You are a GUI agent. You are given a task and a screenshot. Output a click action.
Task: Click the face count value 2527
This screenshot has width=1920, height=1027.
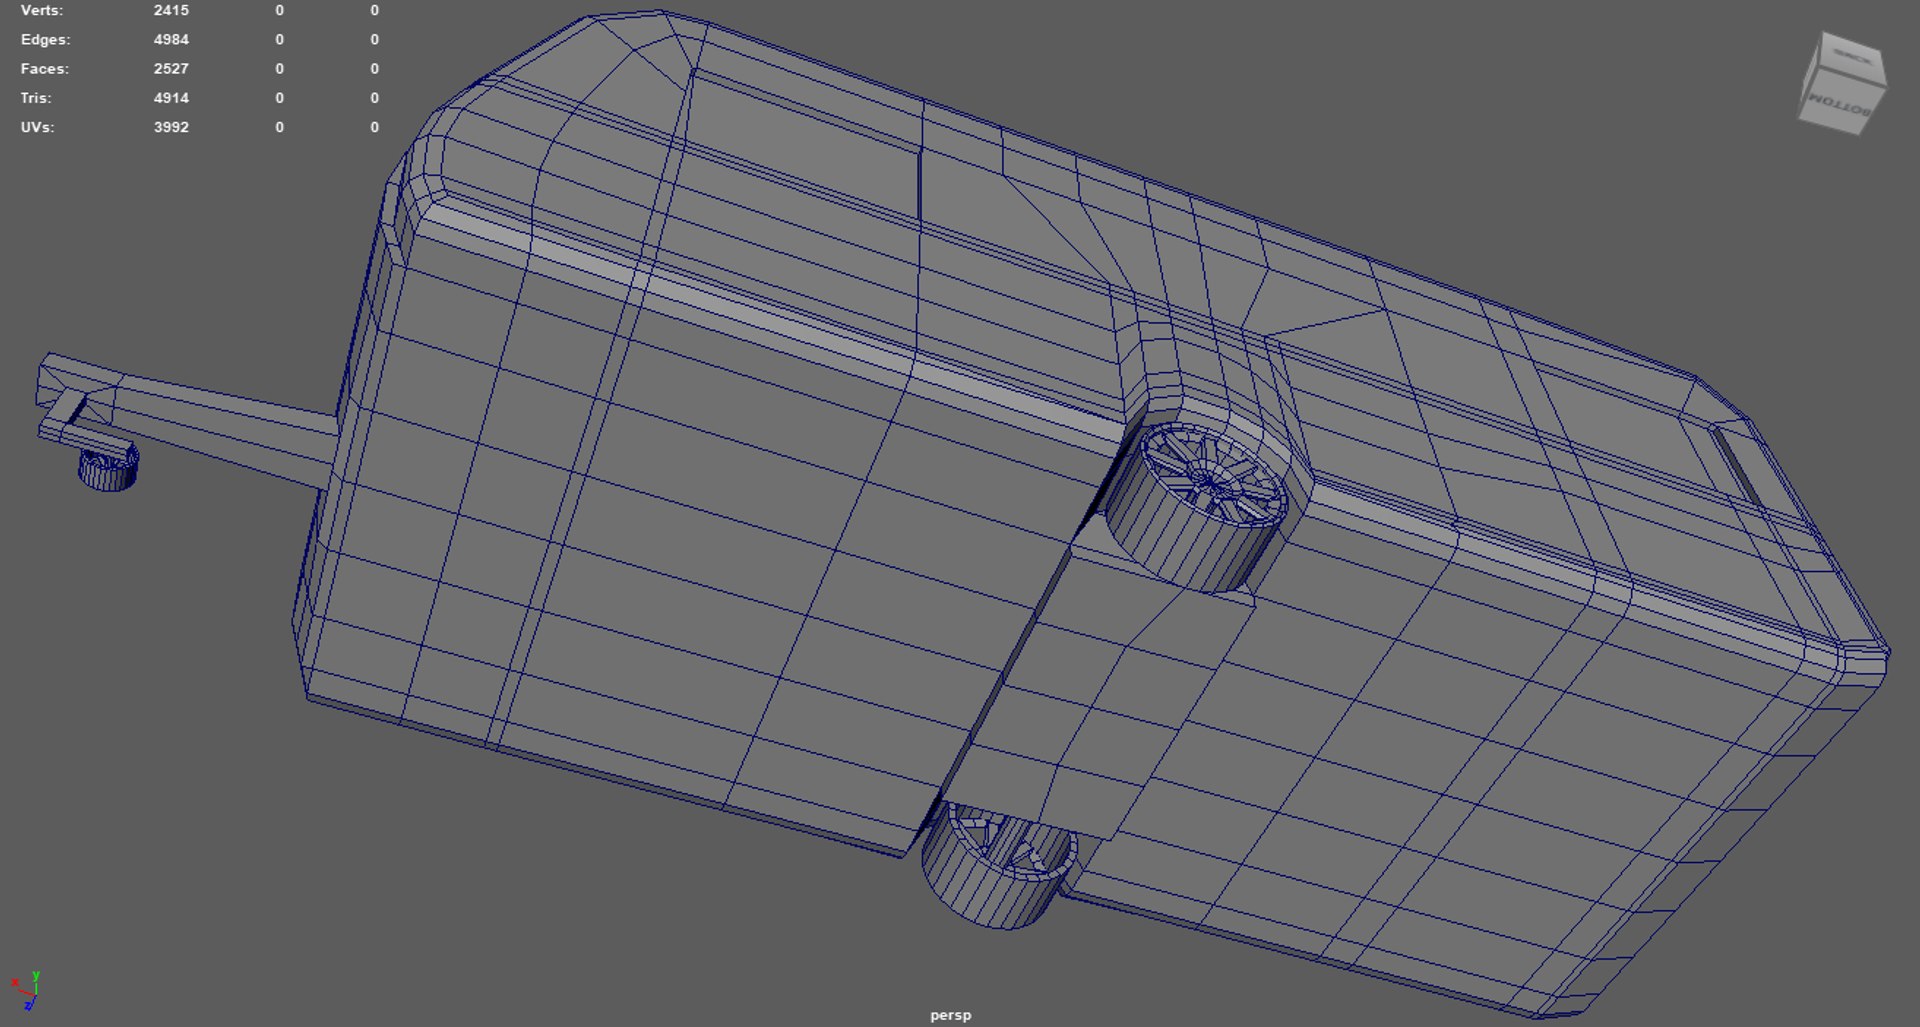171,68
